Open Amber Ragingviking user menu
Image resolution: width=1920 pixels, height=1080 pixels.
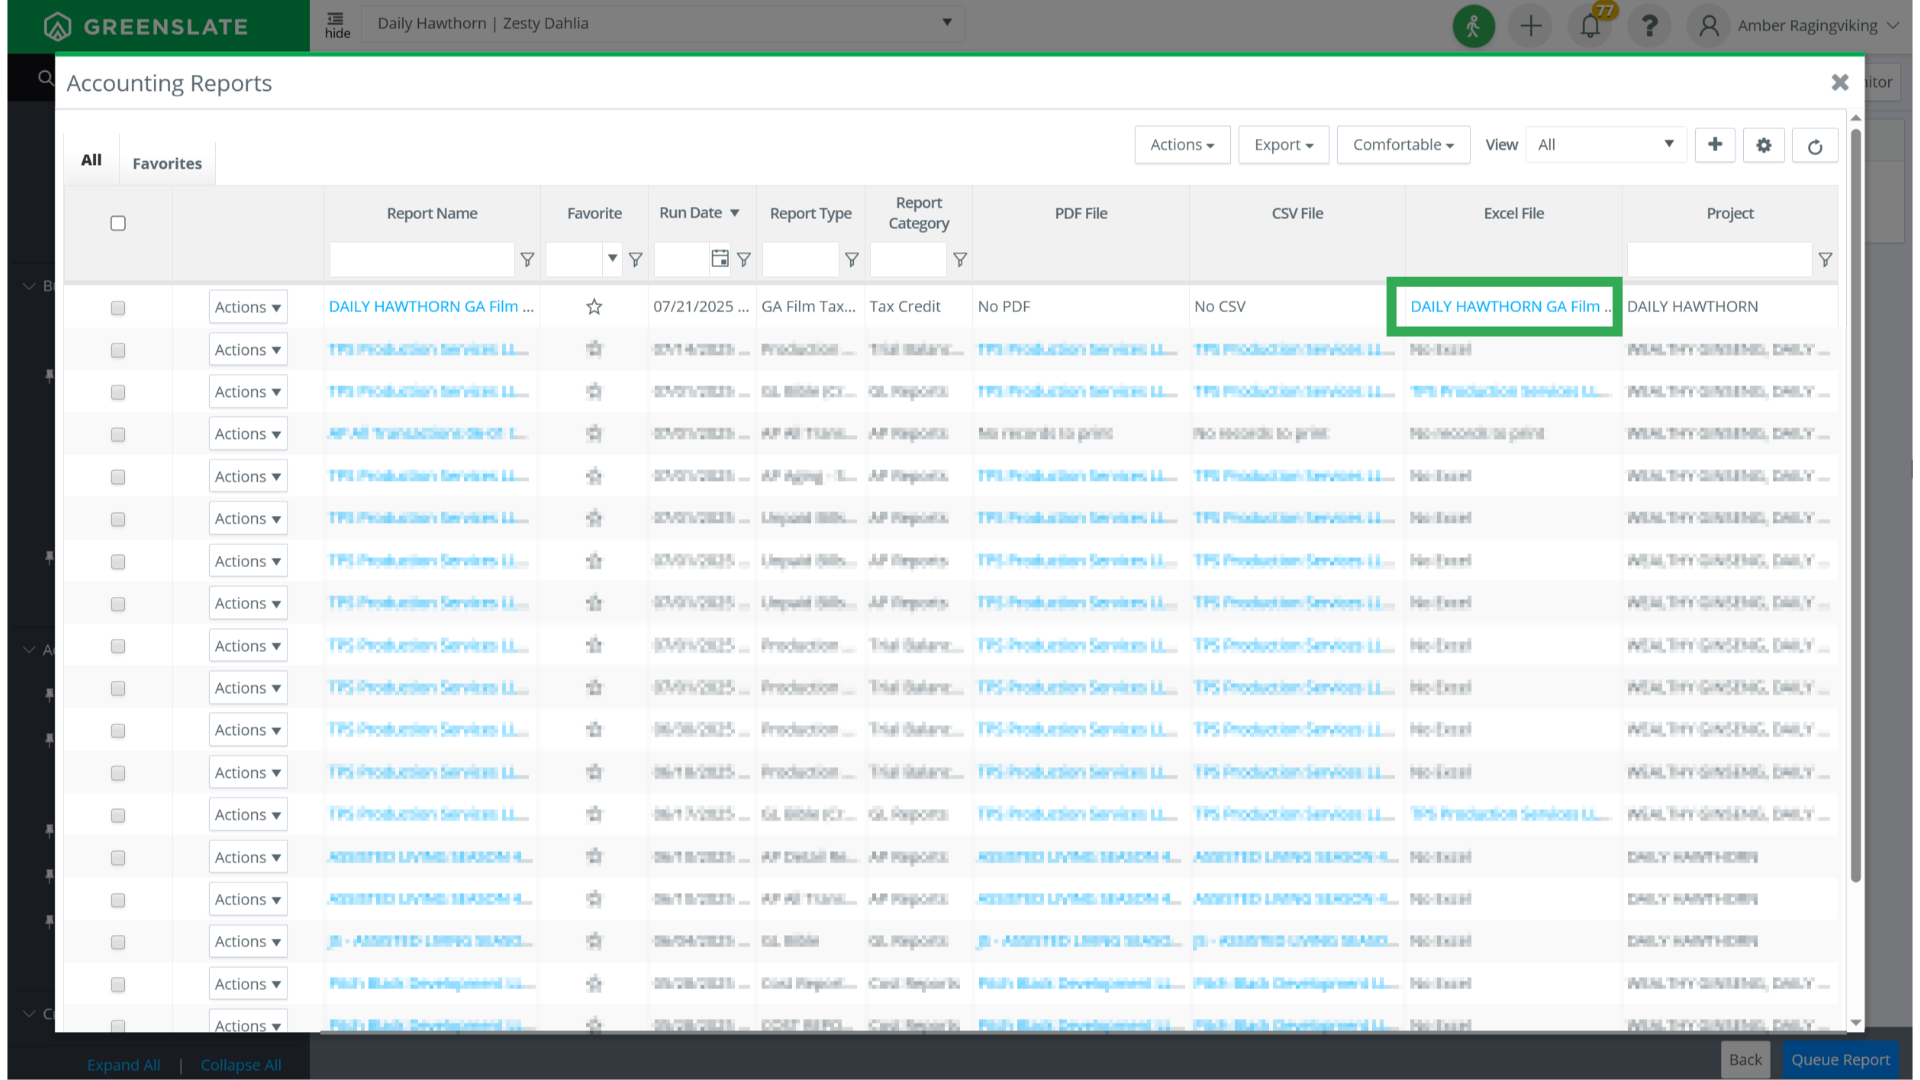tap(1816, 26)
